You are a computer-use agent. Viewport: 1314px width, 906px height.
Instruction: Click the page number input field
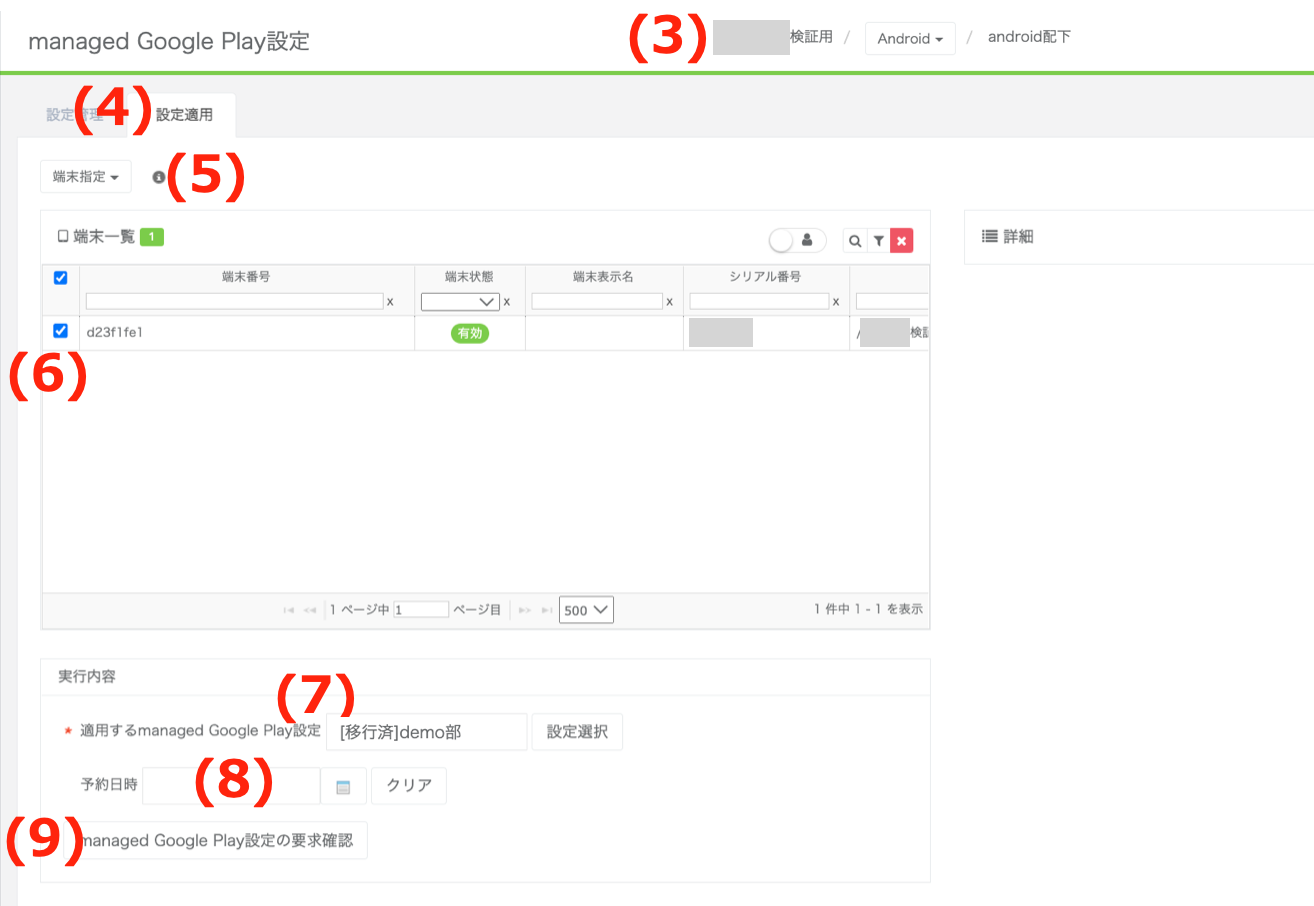pyautogui.click(x=421, y=609)
